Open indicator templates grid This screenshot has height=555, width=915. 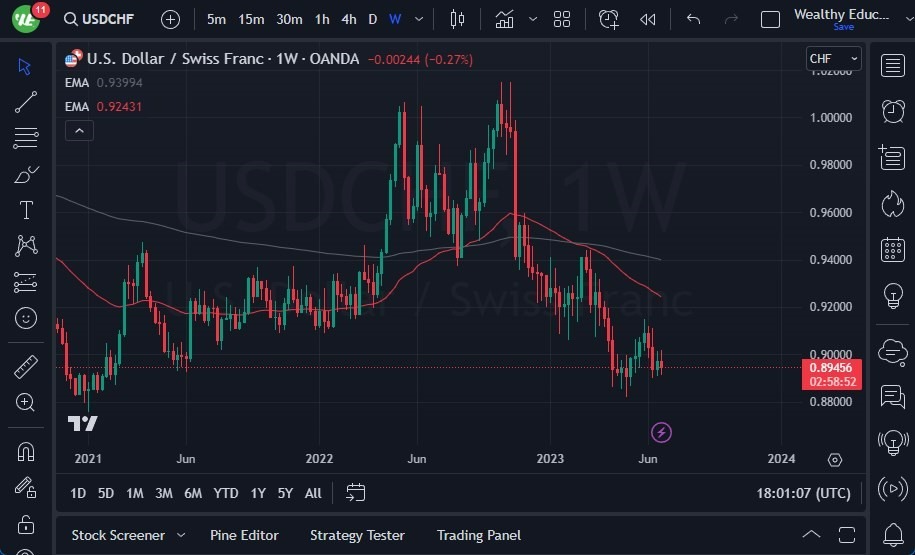562,19
